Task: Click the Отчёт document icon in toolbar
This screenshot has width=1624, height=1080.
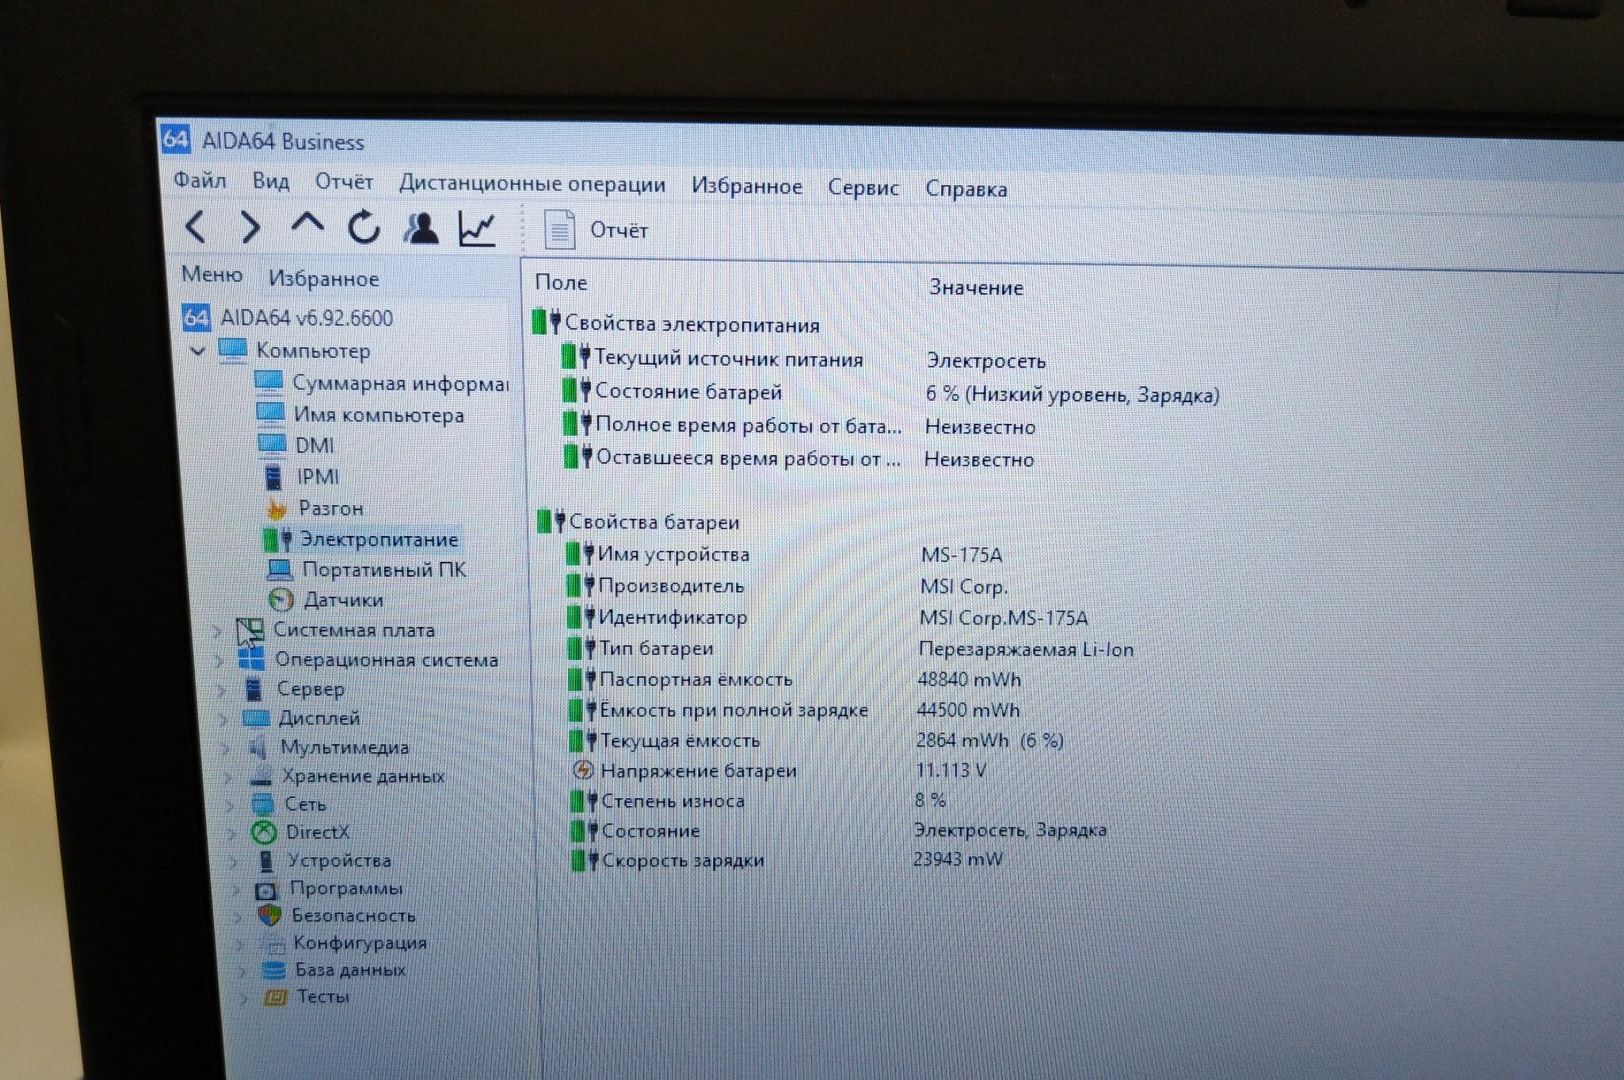Action: click(559, 230)
